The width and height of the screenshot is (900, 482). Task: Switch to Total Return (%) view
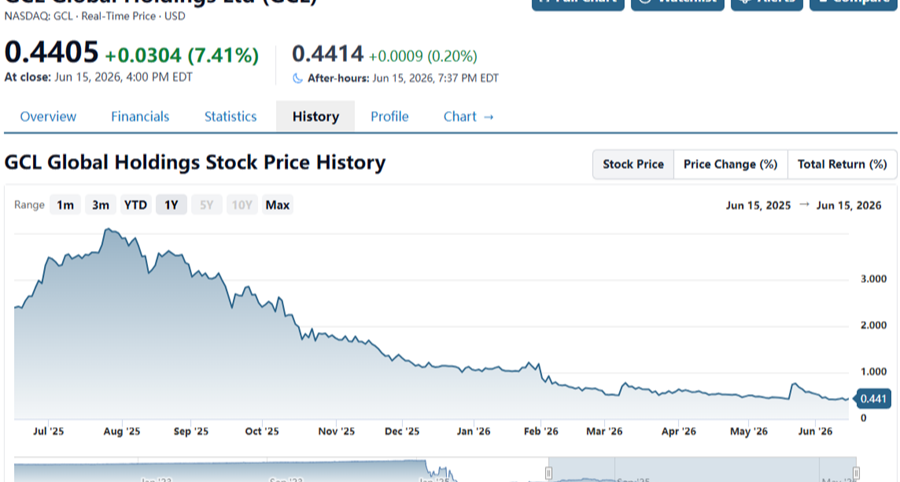coord(842,165)
